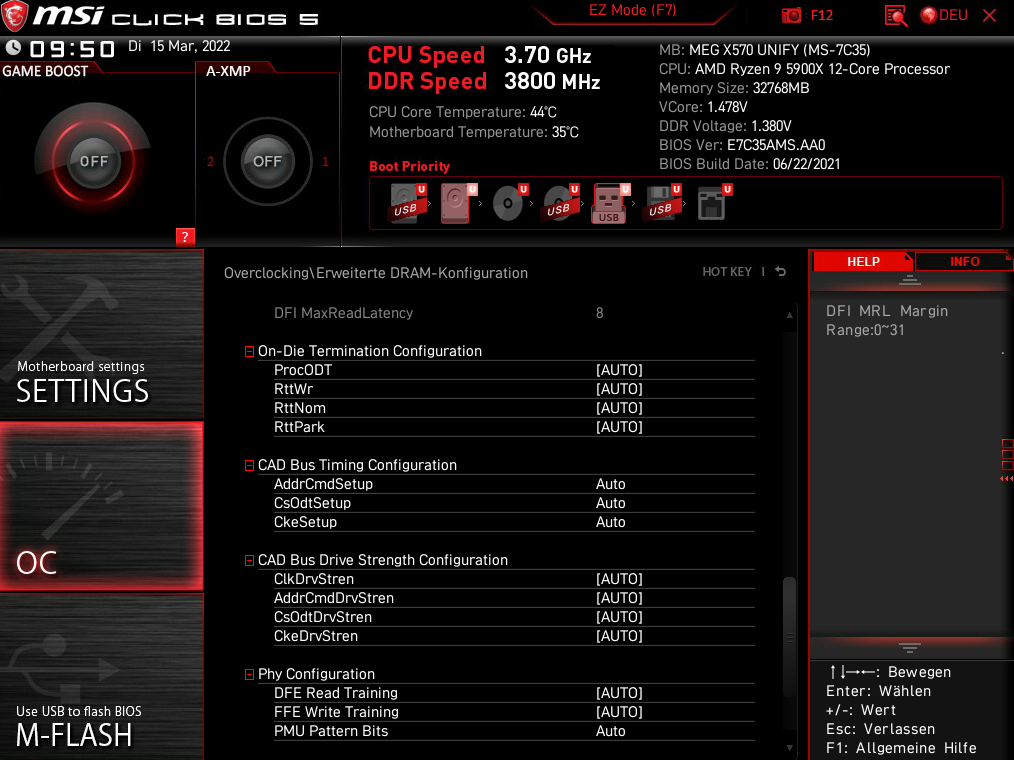Click the Overclocking breadcrumb path text
Image resolution: width=1014 pixels, height=760 pixels.
tap(376, 273)
